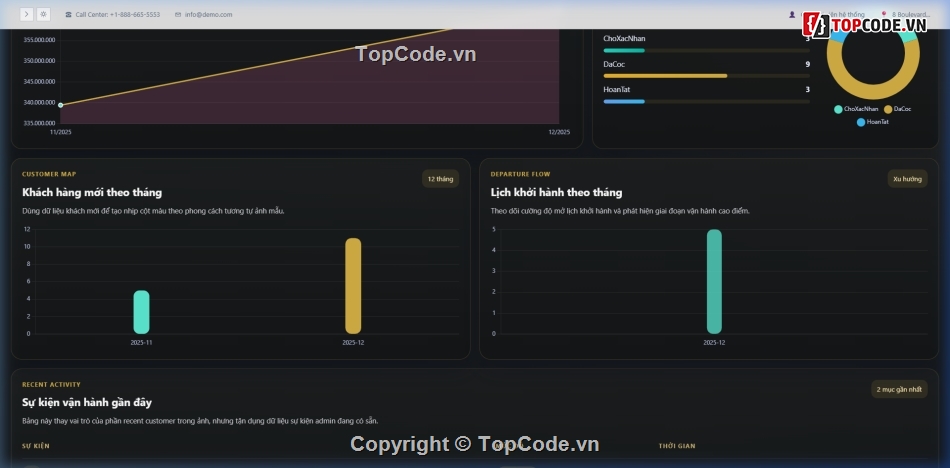Toggle DaCoc legend entry on donut chart
This screenshot has width=950, height=468.
tap(897, 109)
